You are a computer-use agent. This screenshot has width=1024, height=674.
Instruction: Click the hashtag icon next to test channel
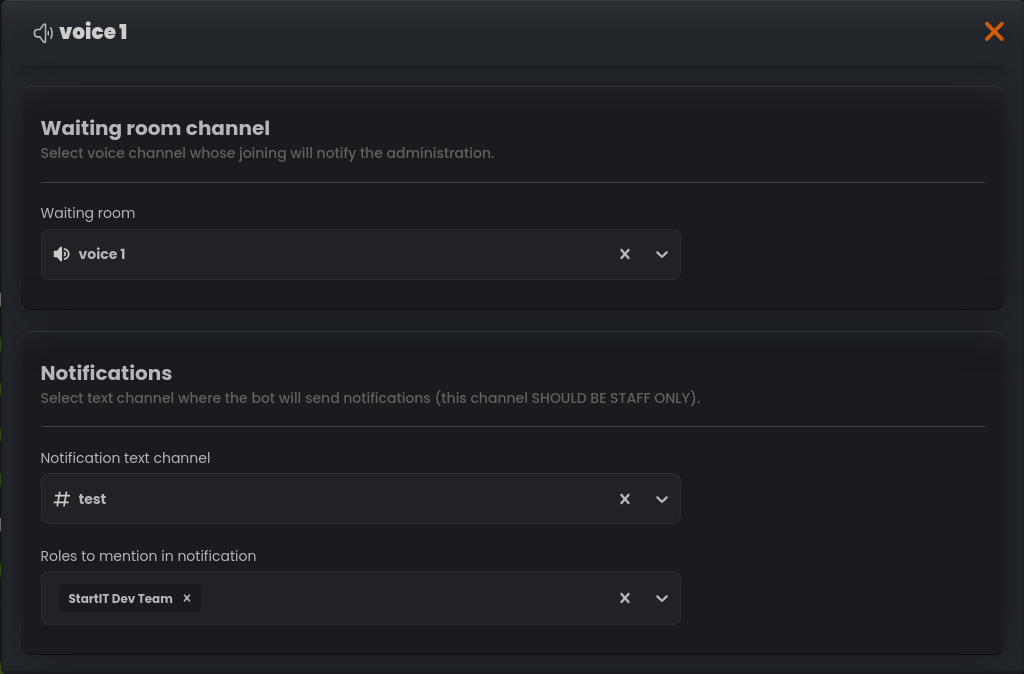[x=61, y=498]
